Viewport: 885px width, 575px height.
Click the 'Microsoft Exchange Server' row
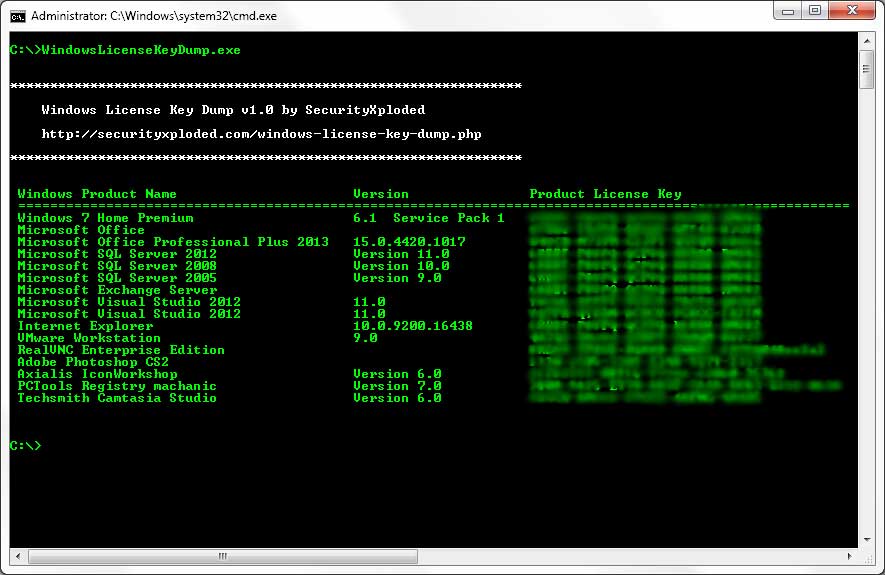pos(117,290)
